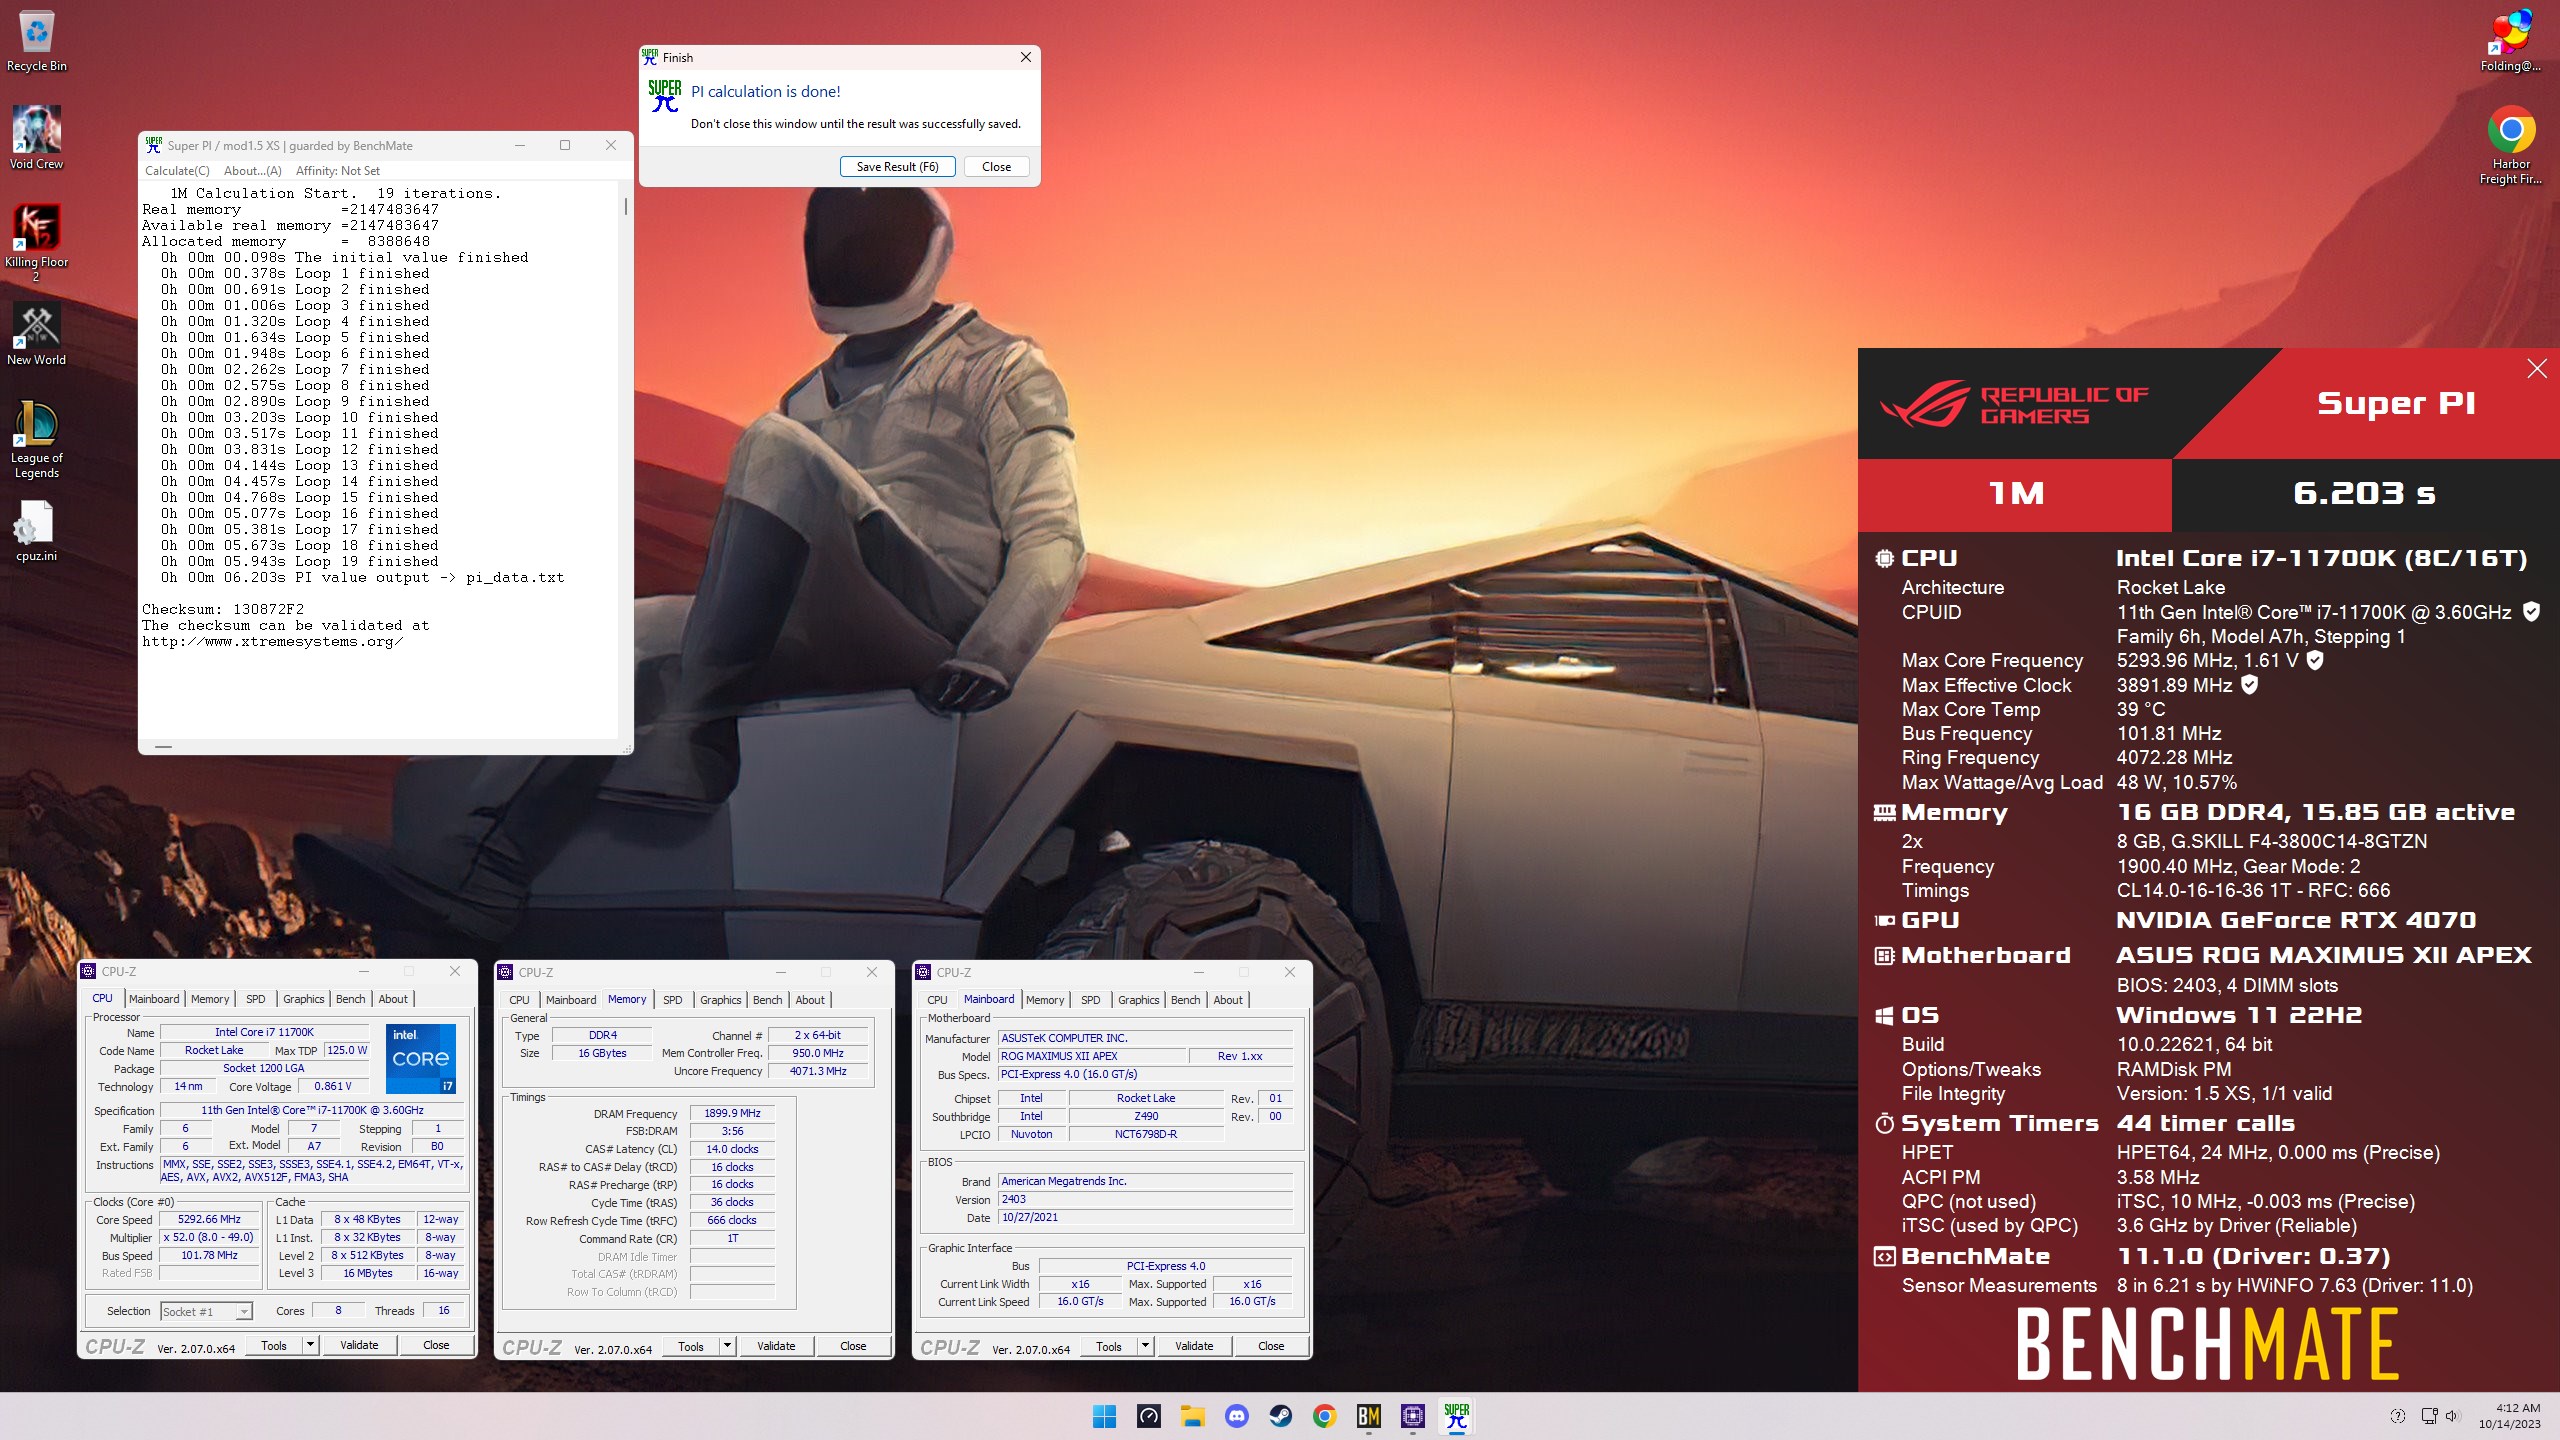Click the shield icon beside Max Core Frequency
Screen dimensions: 2560x1440
click(x=2315, y=660)
